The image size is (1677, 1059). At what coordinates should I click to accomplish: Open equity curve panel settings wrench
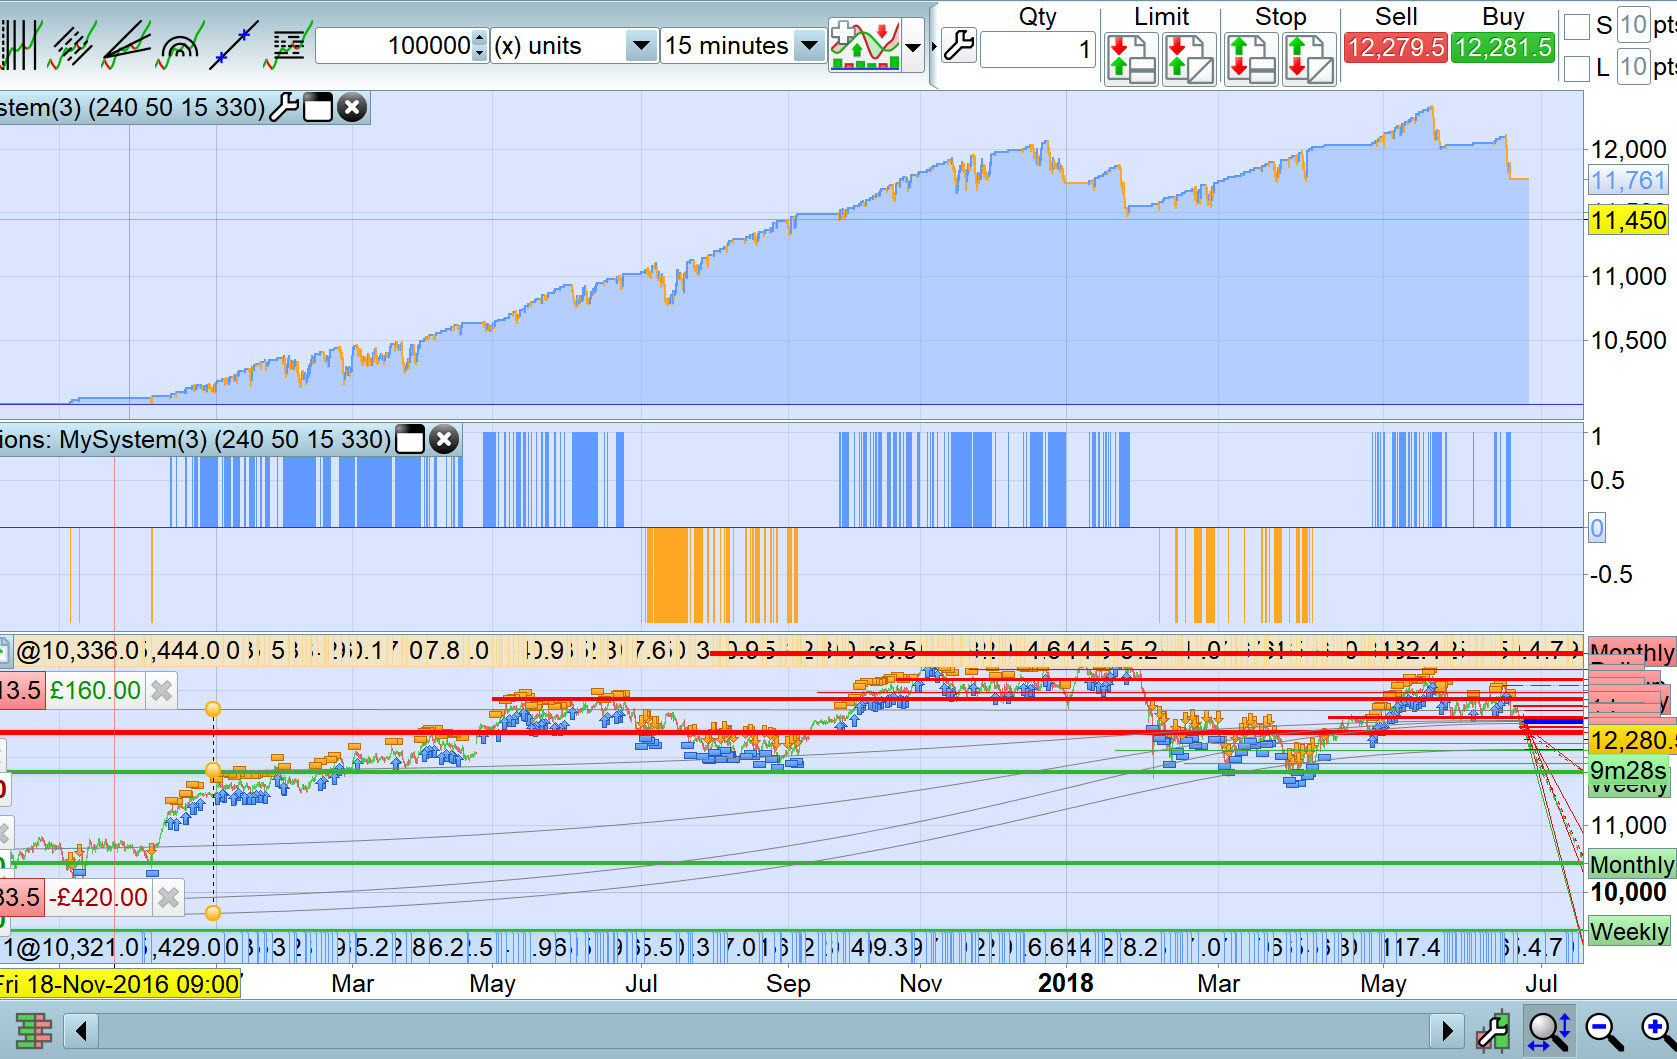[x=285, y=107]
